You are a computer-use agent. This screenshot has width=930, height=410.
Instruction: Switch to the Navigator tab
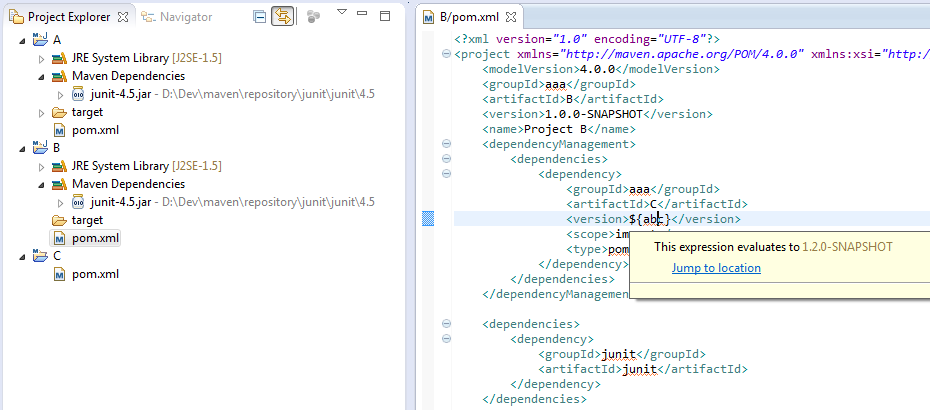coord(177,17)
